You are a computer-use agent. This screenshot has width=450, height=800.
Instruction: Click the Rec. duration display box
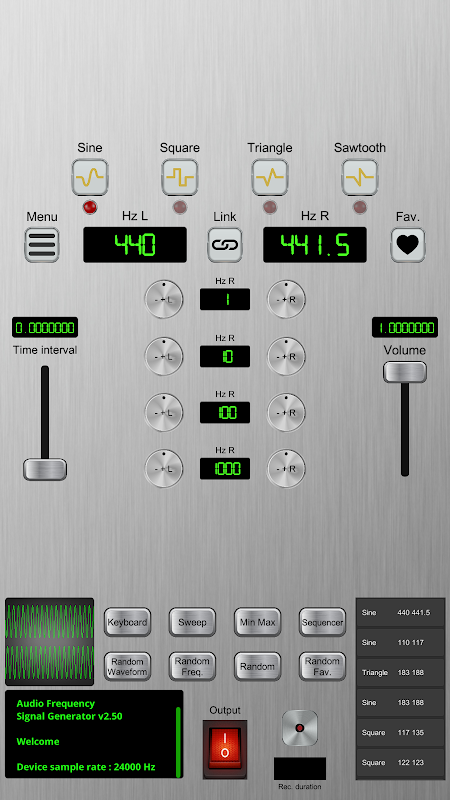(x=300, y=768)
